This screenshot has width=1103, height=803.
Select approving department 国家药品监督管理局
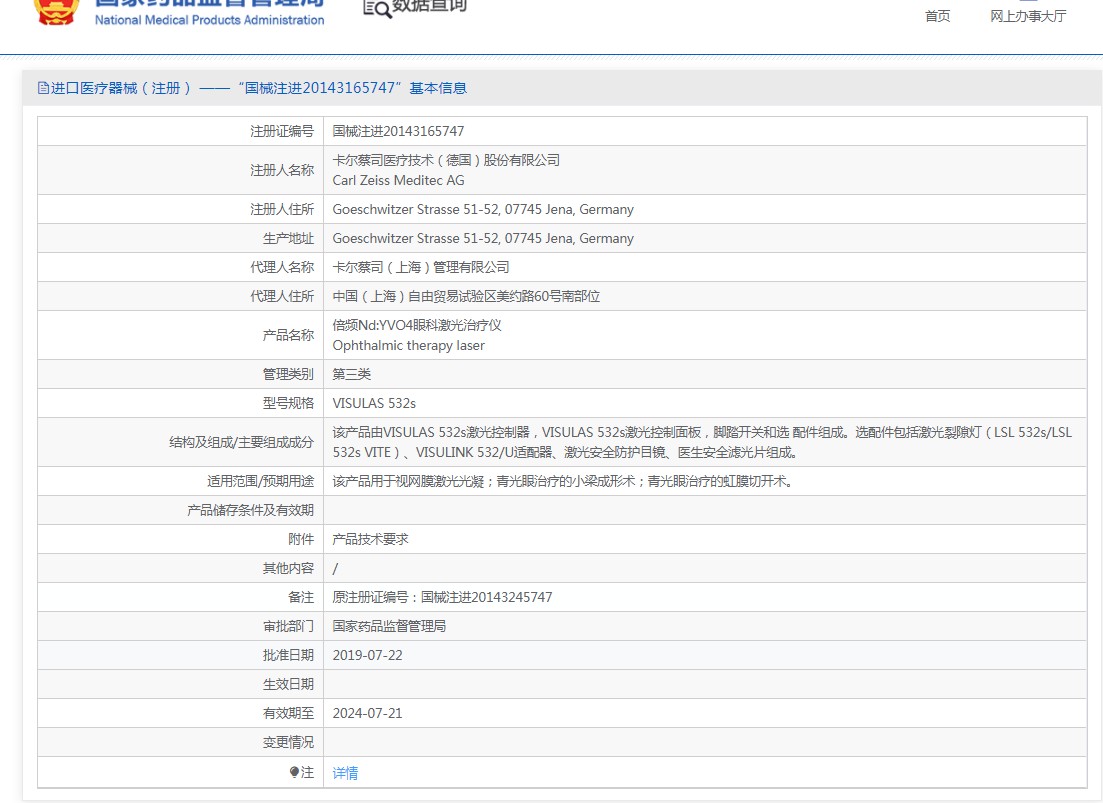(389, 626)
